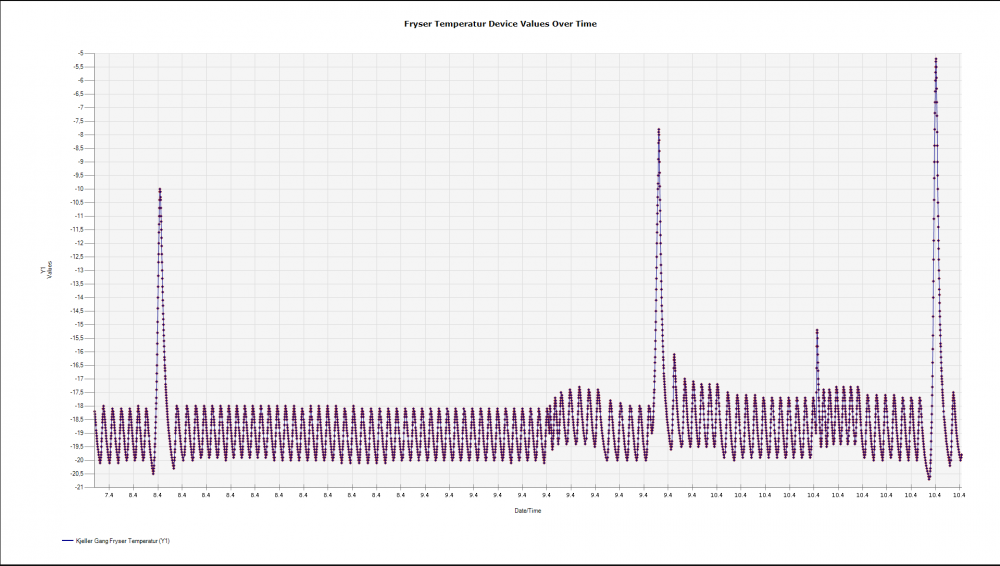The height and width of the screenshot is (566, 1000).
Task: Click the lowest dip point near -20.7
Action: coord(928,479)
